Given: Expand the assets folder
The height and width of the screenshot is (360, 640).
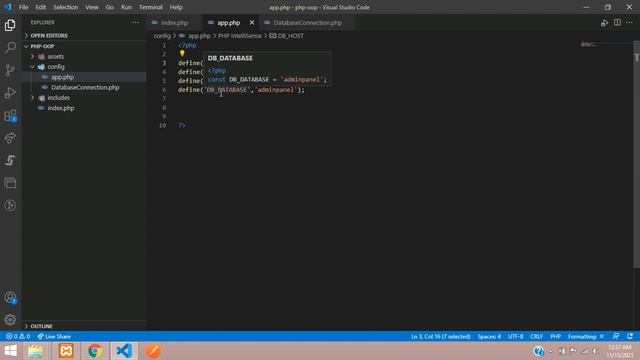Looking at the screenshot, I should coord(56,56).
